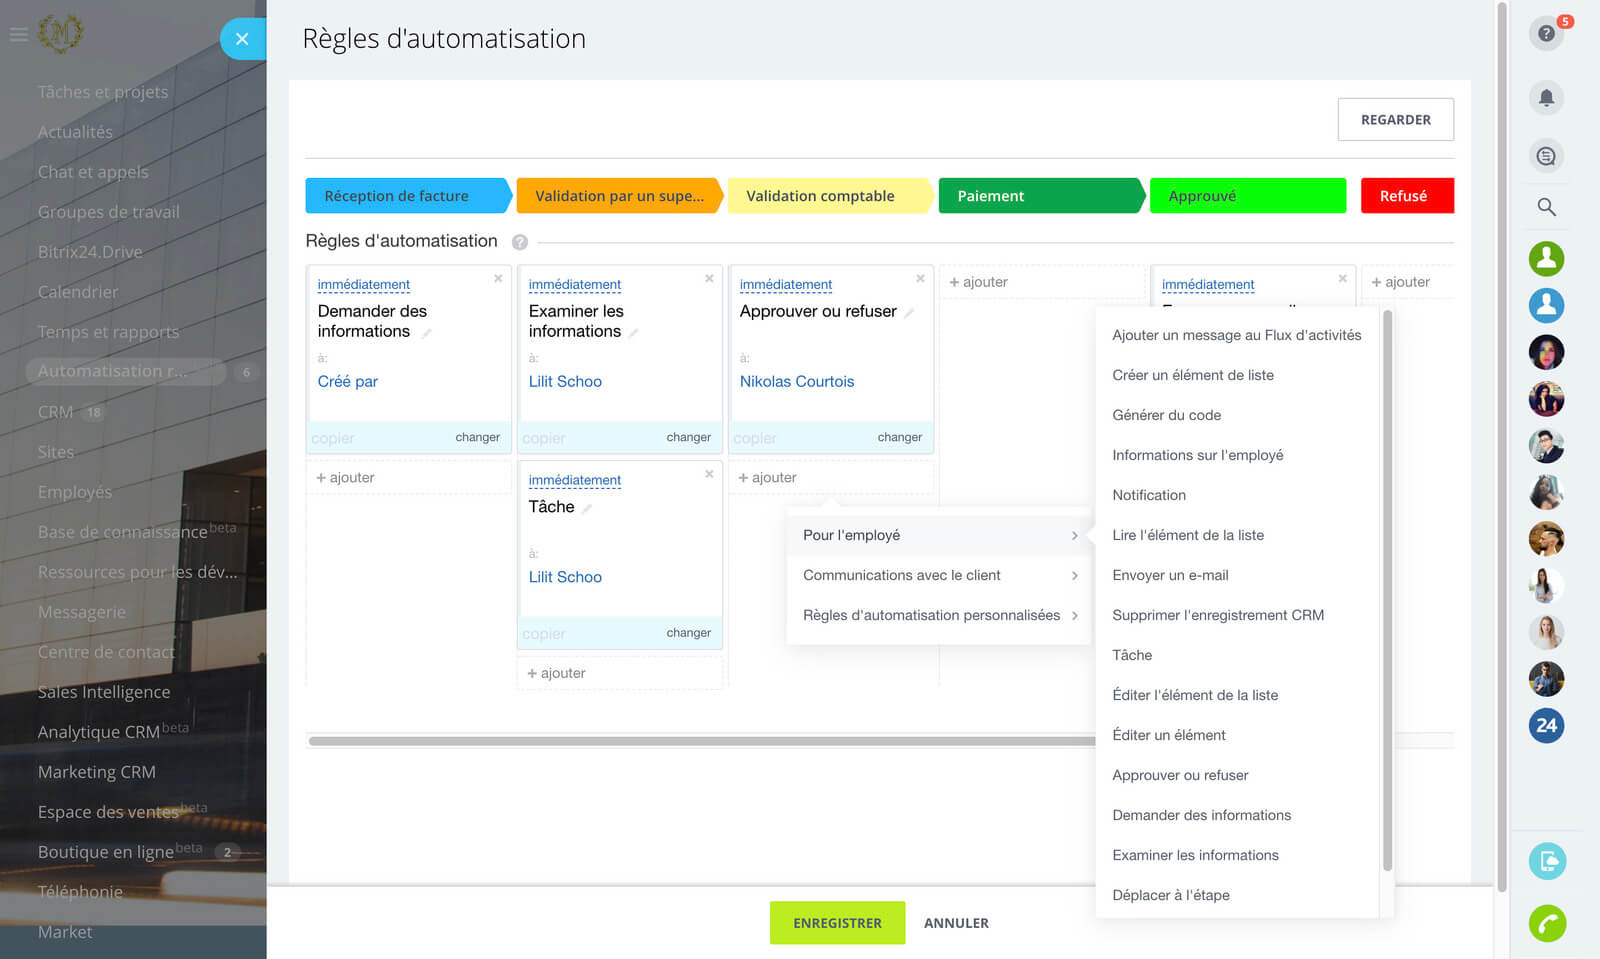The image size is (1600, 959).
Task: Expand the Pour l'employé submenu
Action: pyautogui.click(x=938, y=536)
